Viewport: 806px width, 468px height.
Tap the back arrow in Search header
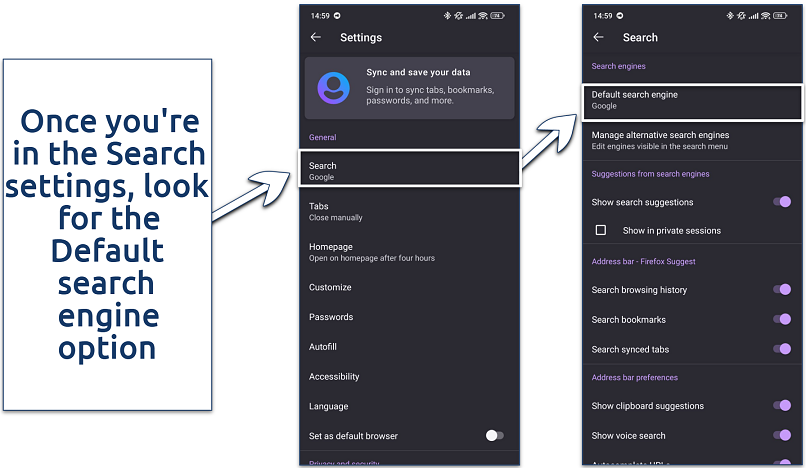coord(599,37)
